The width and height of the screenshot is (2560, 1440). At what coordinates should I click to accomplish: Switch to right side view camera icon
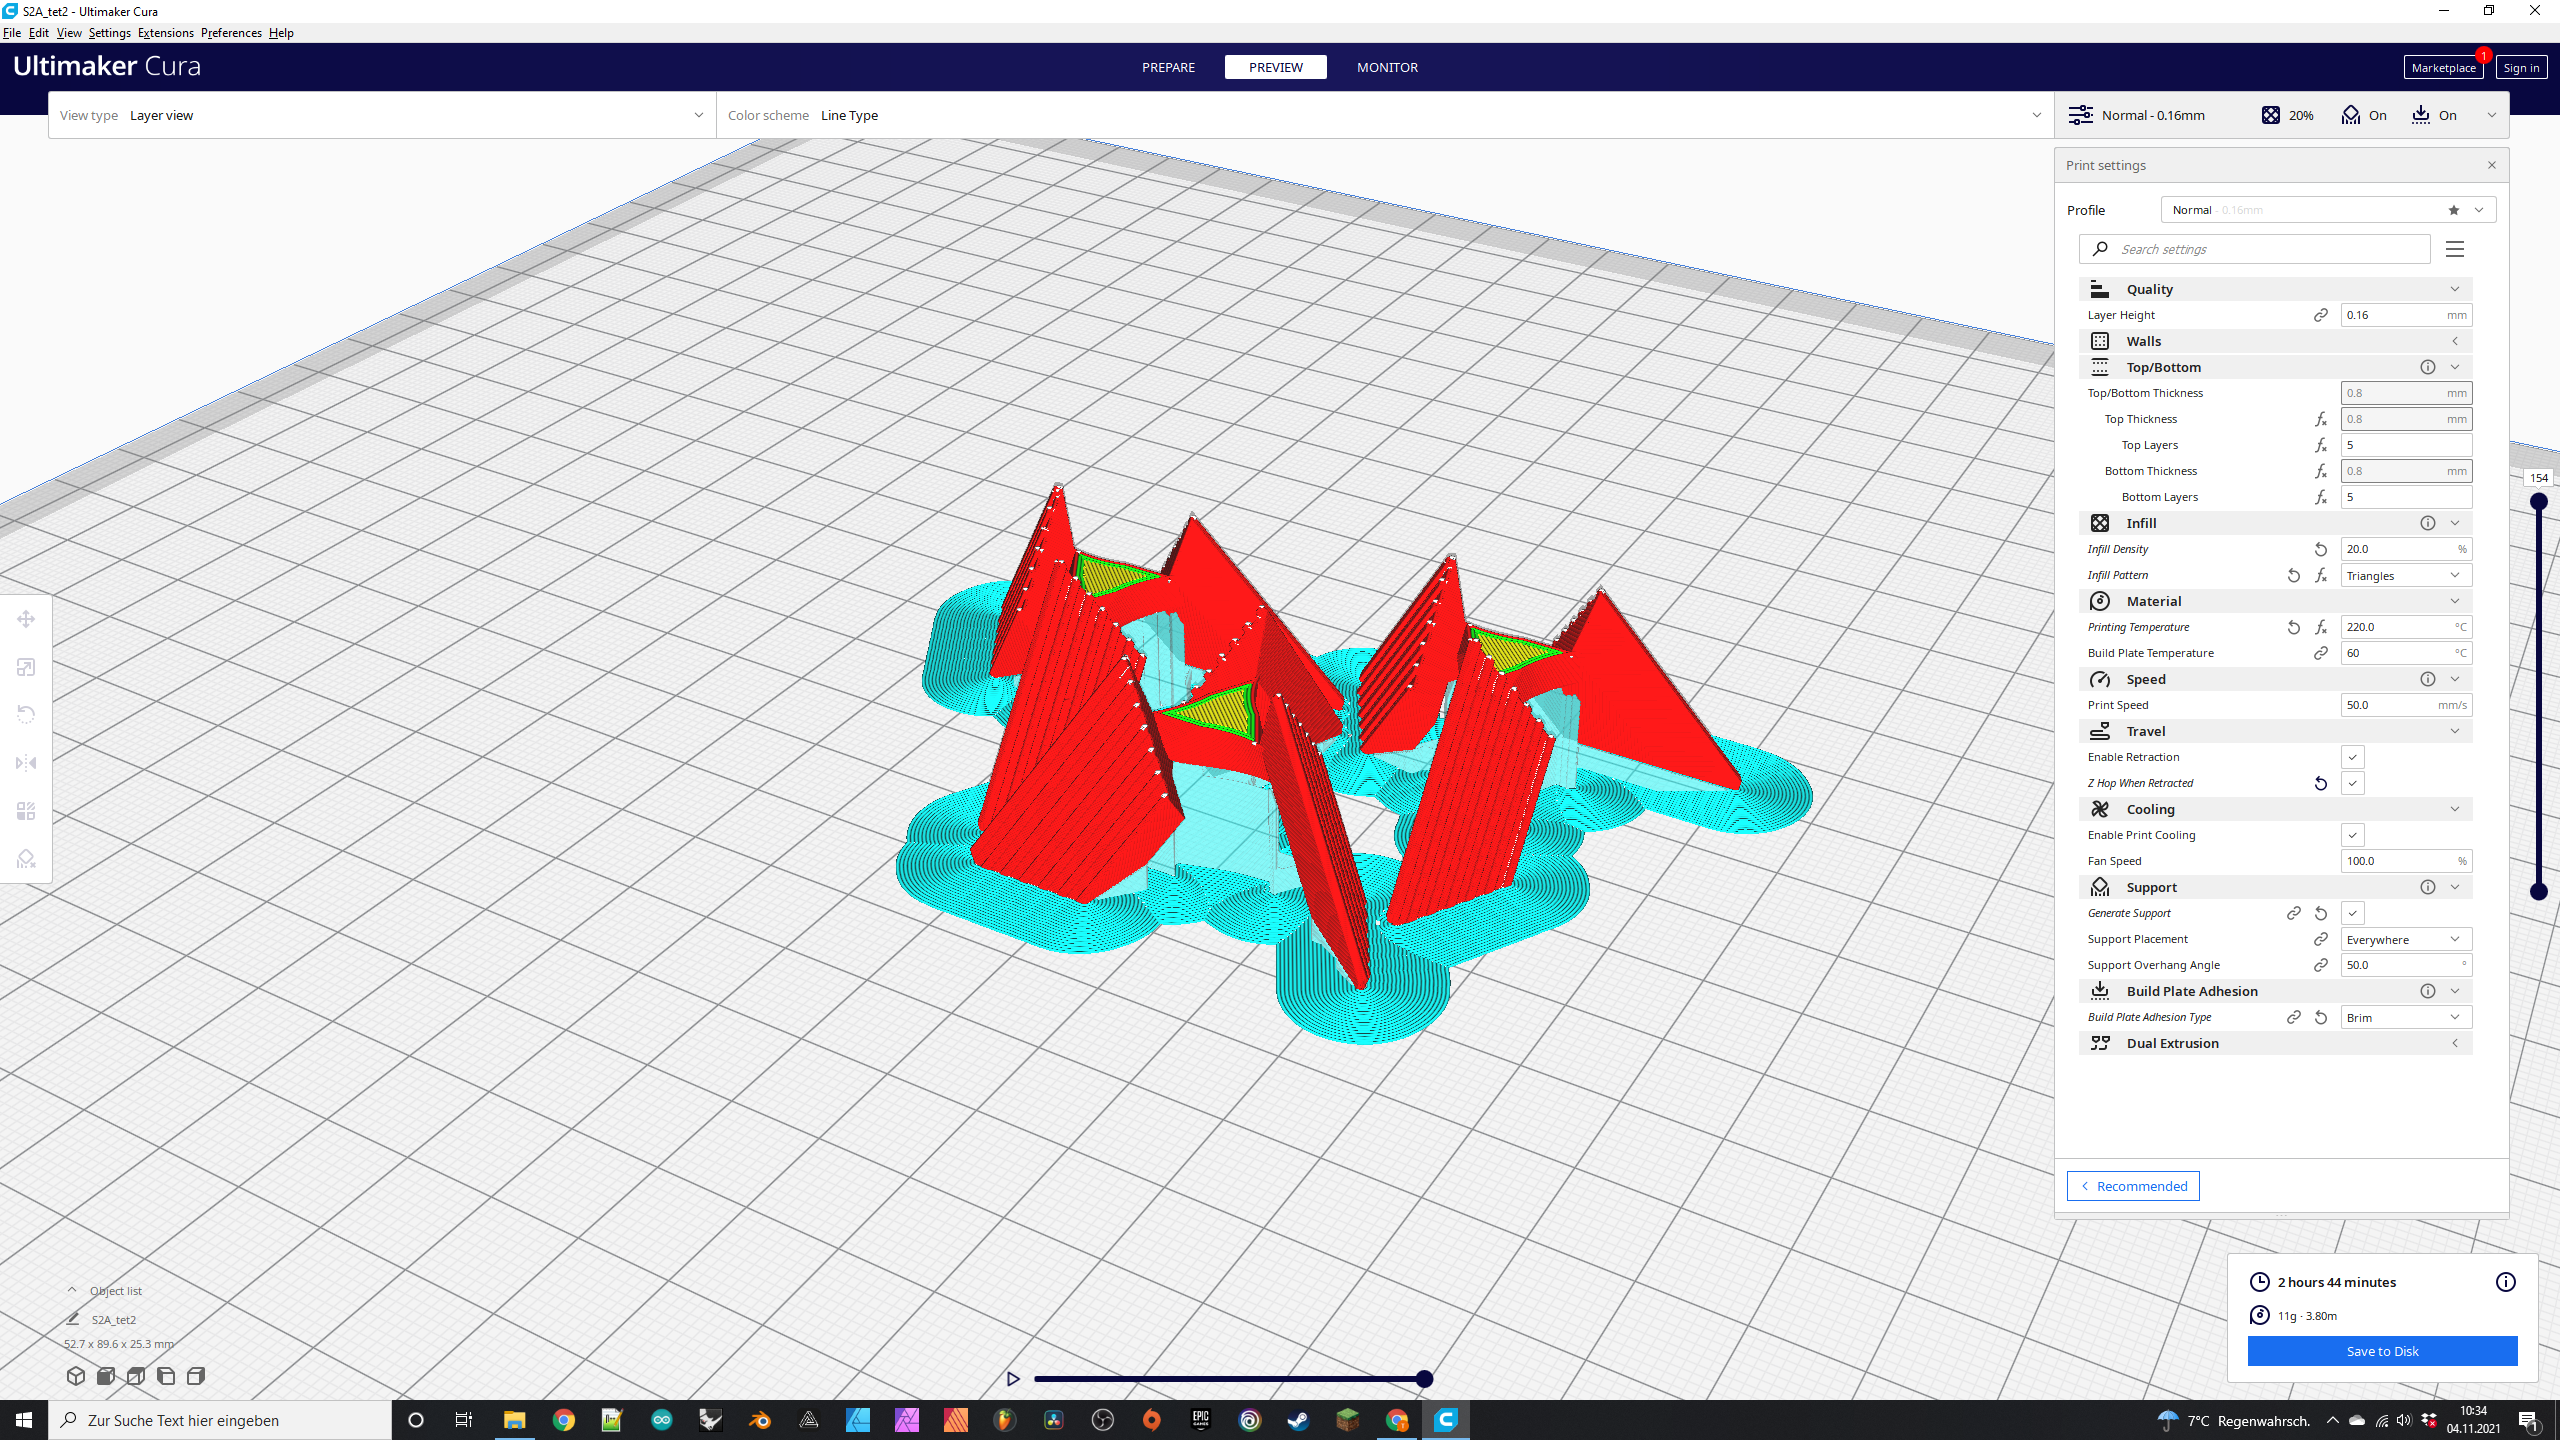(x=196, y=1376)
